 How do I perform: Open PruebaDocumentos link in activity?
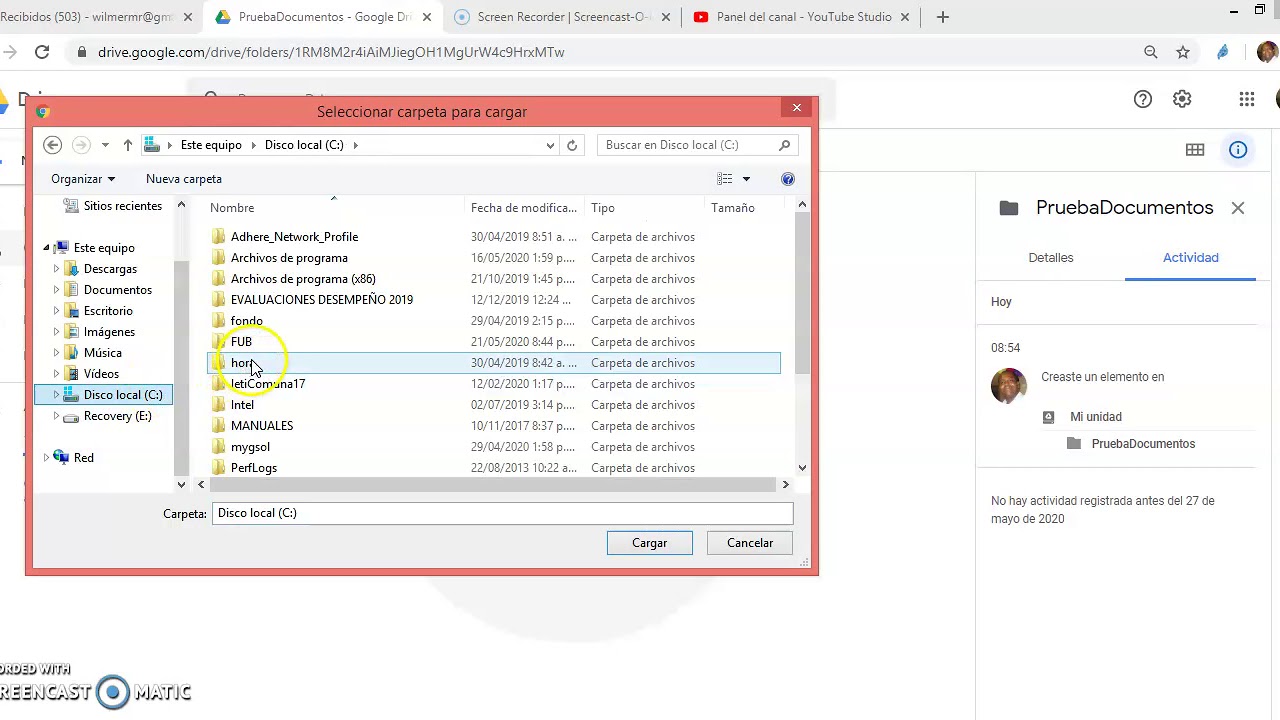pyautogui.click(x=1143, y=444)
